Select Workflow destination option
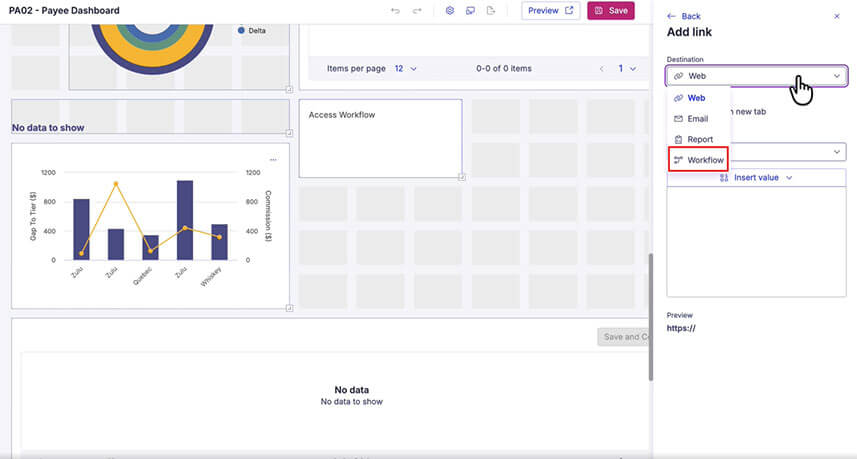The height and width of the screenshot is (459, 857). coord(698,160)
